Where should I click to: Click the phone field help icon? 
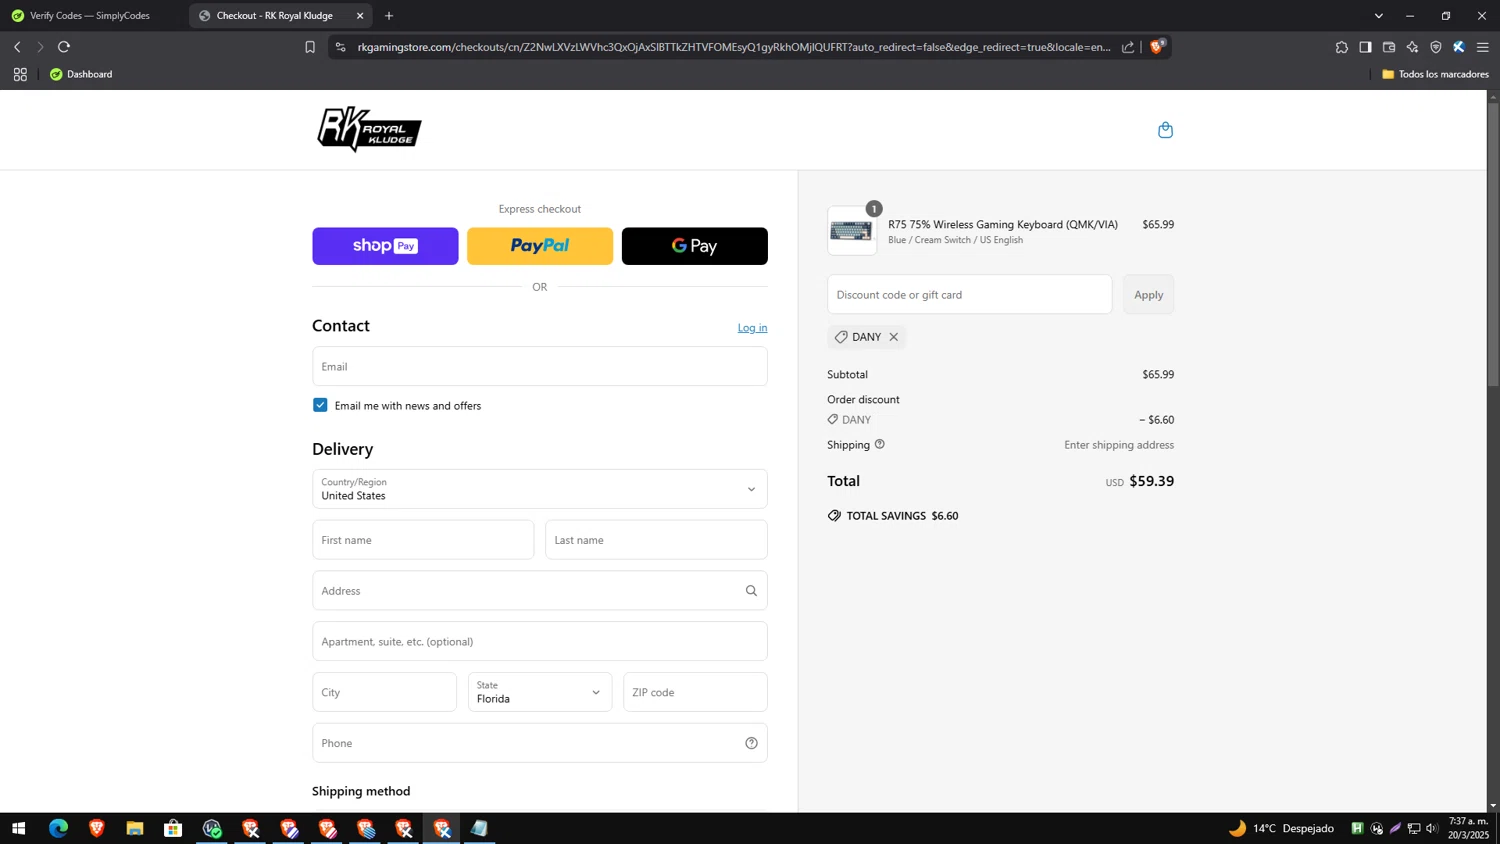[x=751, y=743]
